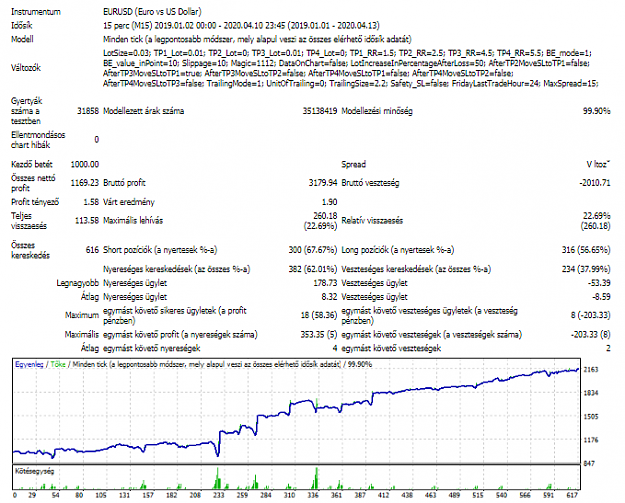Click the 353.35 (5) maximal consecutive profit
The height and width of the screenshot is (503, 625).
319,334
